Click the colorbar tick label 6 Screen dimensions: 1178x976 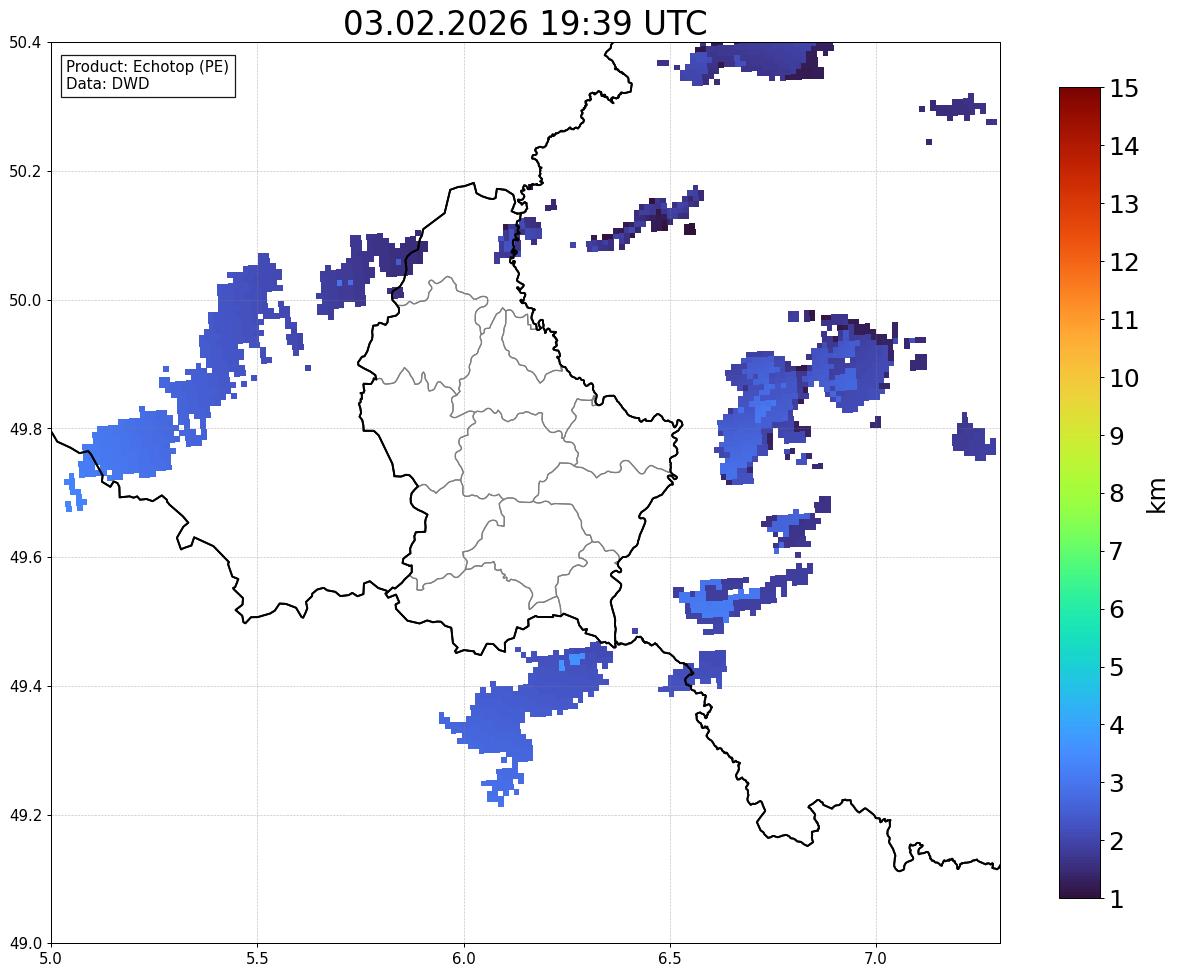1116,609
